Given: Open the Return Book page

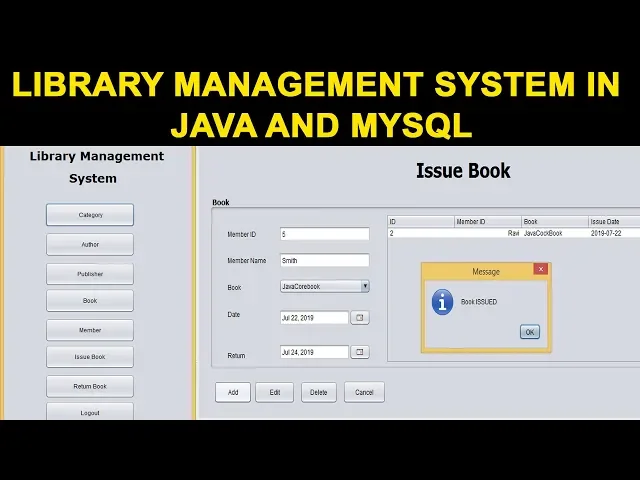Looking at the screenshot, I should click(90, 386).
